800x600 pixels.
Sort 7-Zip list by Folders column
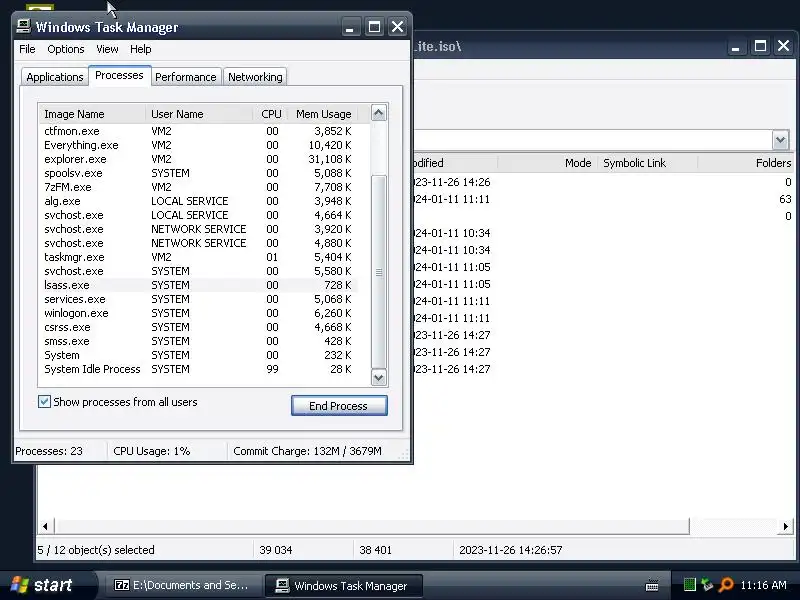(x=745, y=163)
